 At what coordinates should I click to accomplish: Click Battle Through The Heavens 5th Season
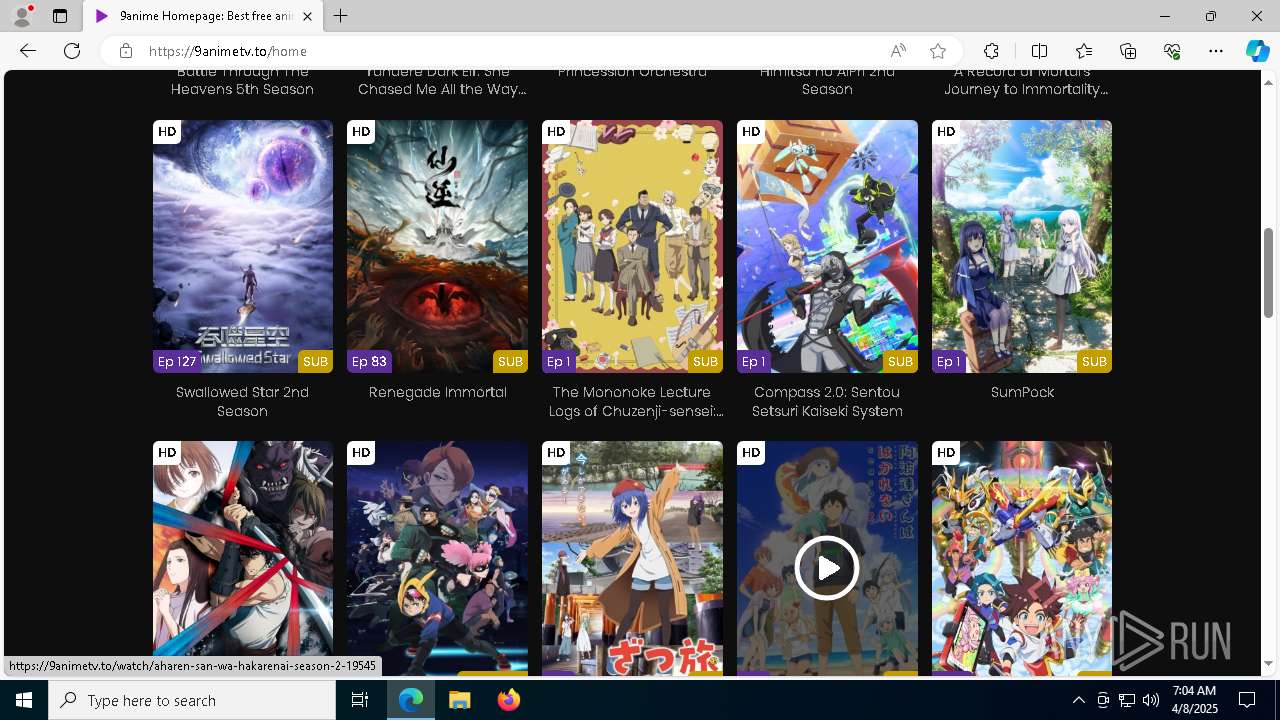[243, 81]
